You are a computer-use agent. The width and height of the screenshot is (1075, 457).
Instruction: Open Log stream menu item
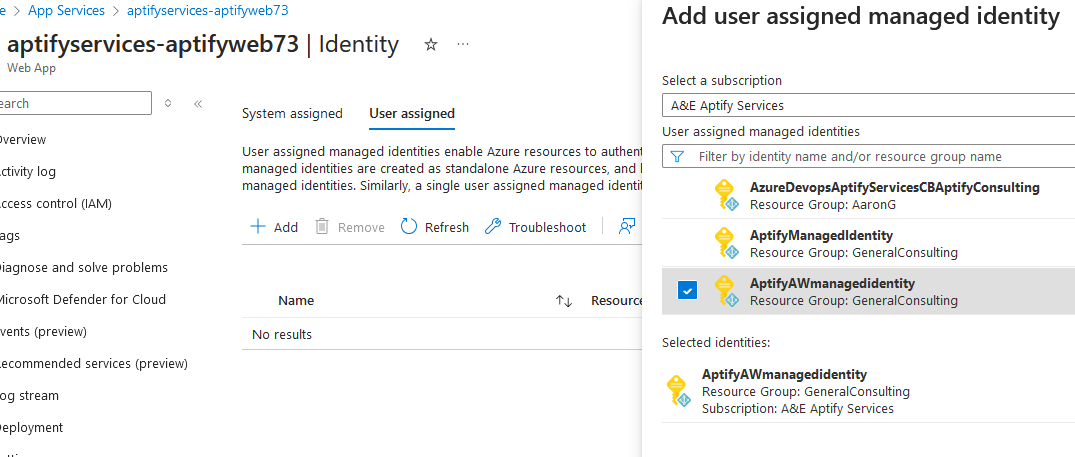(29, 395)
